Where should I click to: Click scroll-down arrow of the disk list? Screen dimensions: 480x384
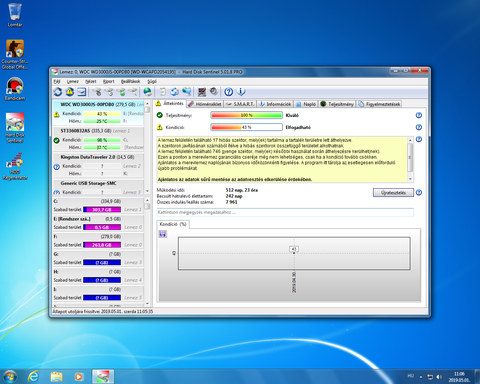click(148, 192)
